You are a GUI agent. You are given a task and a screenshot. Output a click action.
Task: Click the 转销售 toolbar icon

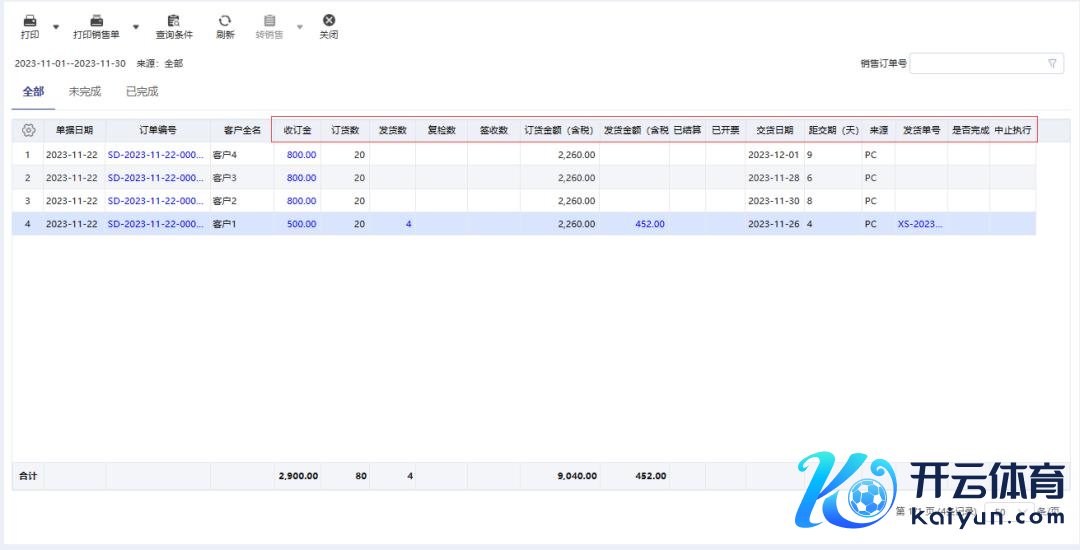269,21
